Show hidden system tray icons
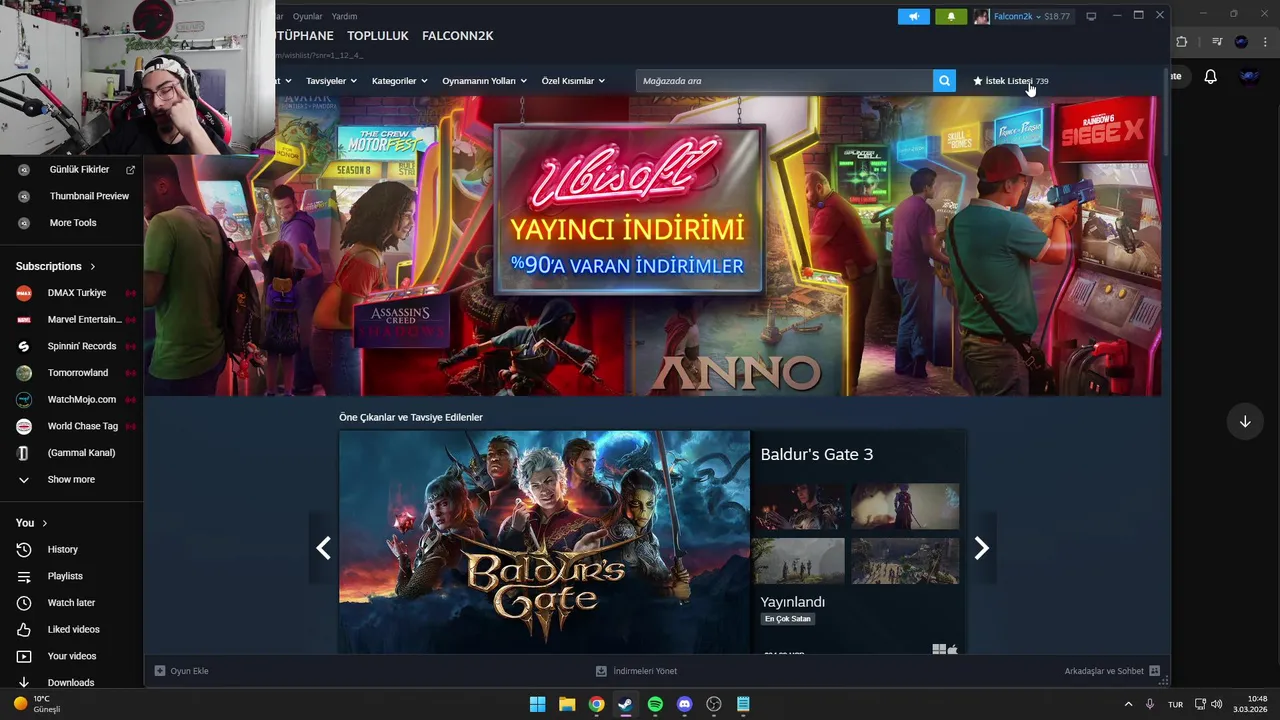The image size is (1280, 720). (x=1129, y=704)
